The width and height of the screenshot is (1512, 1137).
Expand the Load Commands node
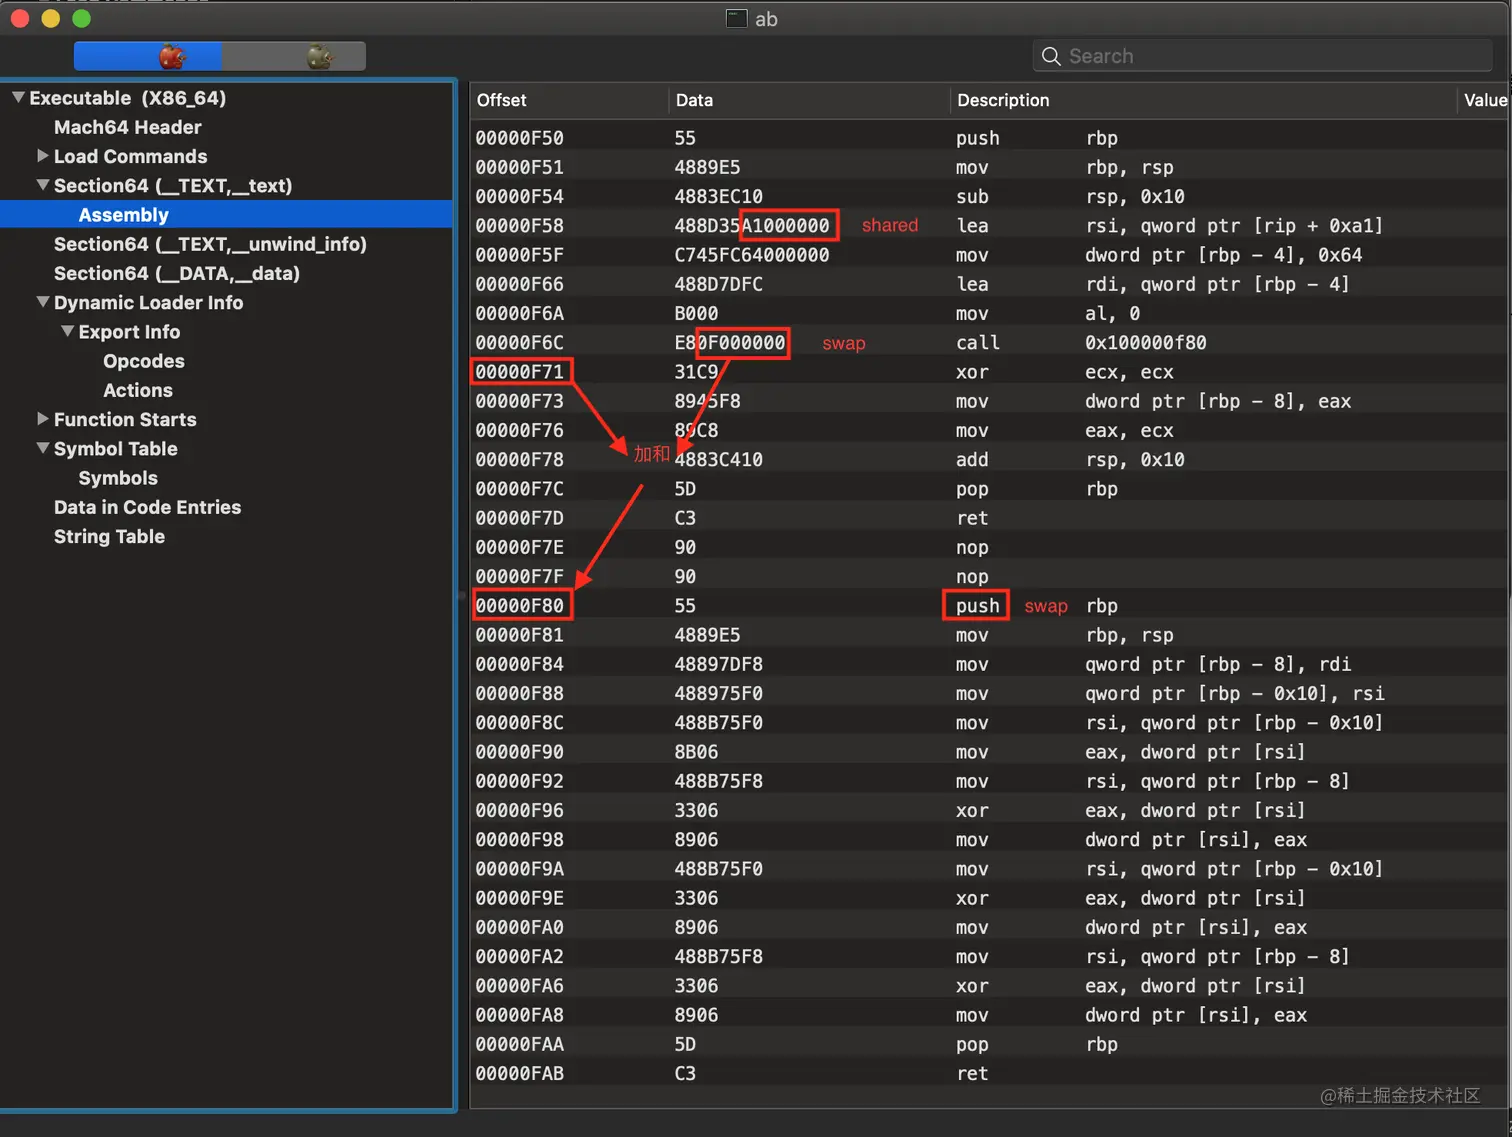(42, 156)
